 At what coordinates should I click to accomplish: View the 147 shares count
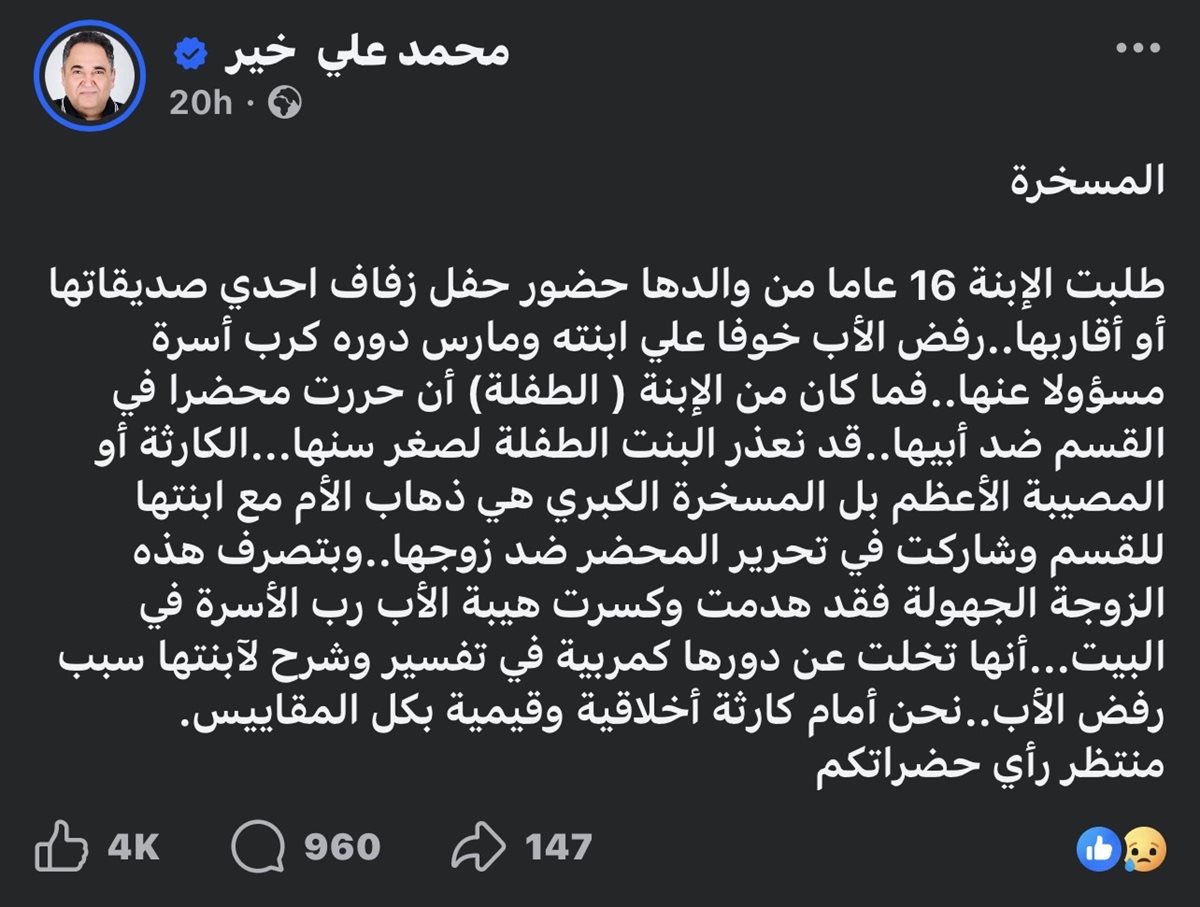click(x=559, y=848)
